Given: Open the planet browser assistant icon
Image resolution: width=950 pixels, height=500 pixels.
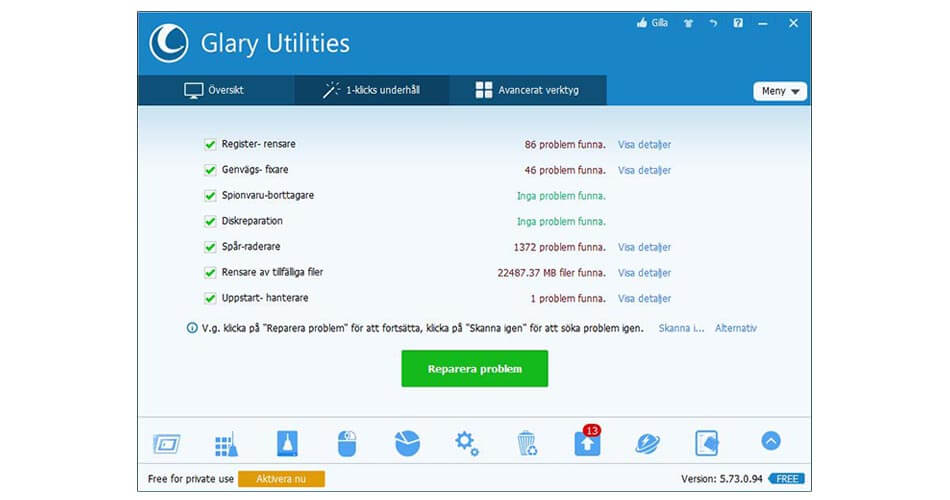Looking at the screenshot, I should point(647,443).
